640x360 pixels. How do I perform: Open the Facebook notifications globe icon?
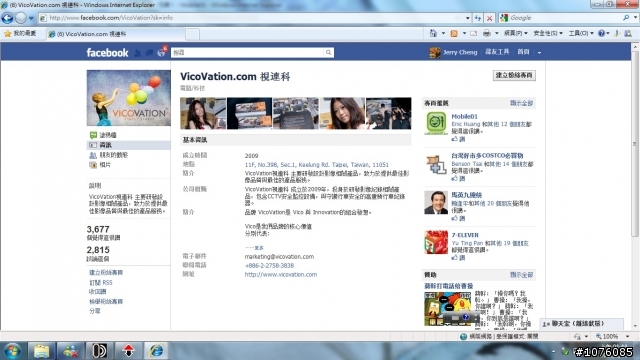161,53
